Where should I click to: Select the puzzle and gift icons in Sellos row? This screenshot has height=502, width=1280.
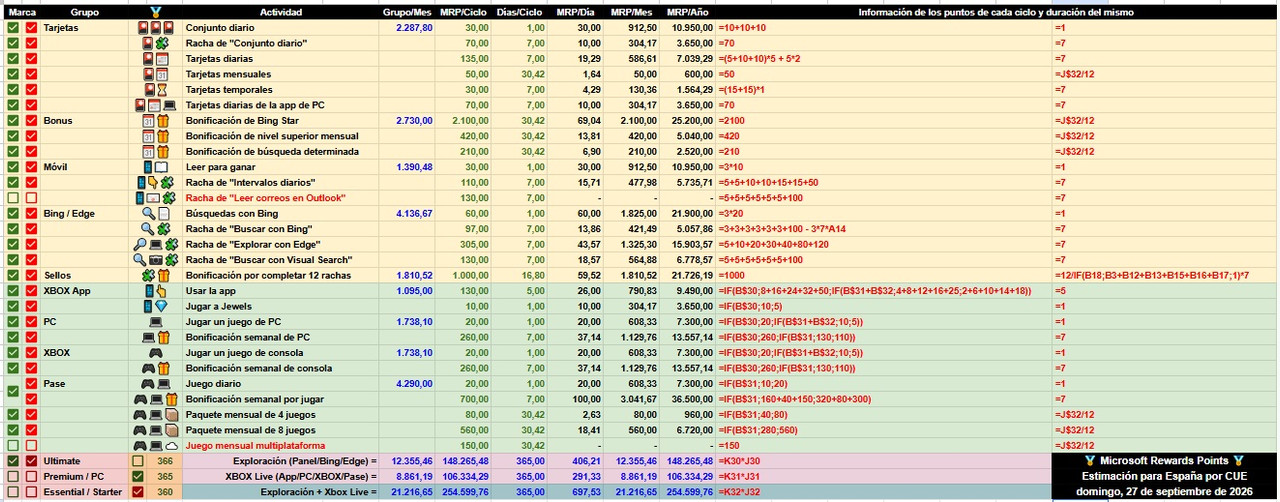(x=155, y=275)
